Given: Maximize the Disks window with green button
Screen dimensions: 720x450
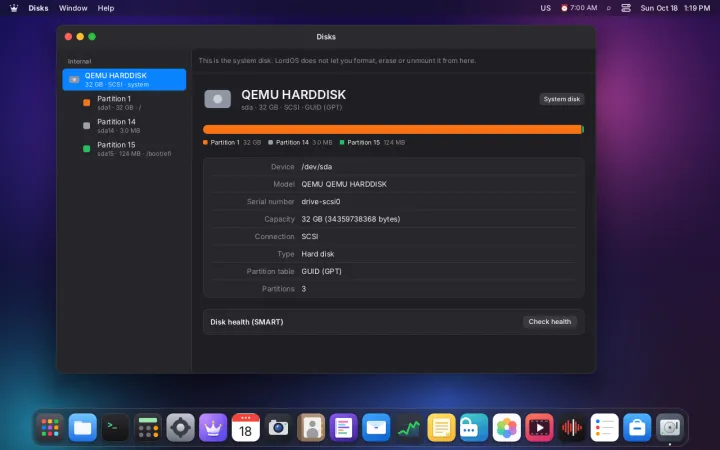Looking at the screenshot, I should tap(92, 37).
